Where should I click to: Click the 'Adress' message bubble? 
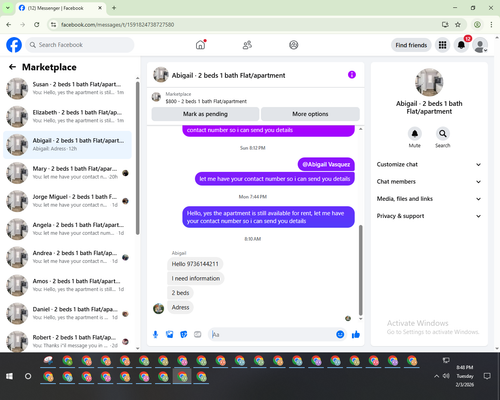tap(180, 307)
